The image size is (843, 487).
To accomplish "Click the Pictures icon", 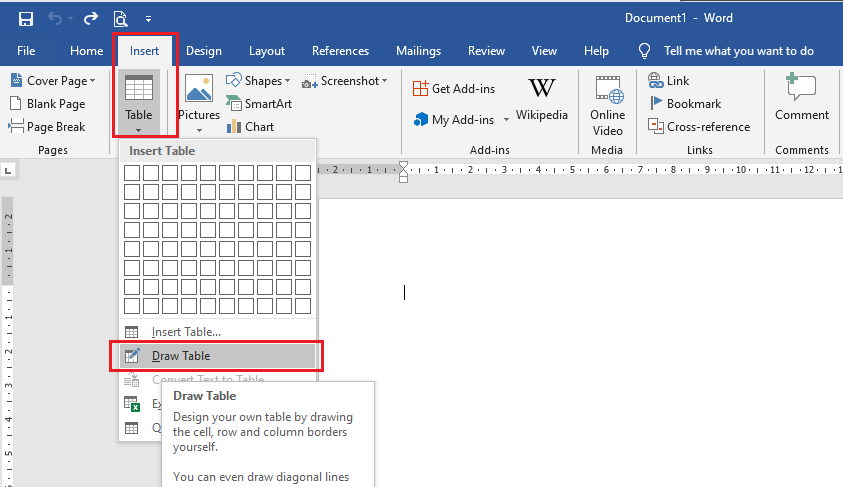I will (199, 88).
